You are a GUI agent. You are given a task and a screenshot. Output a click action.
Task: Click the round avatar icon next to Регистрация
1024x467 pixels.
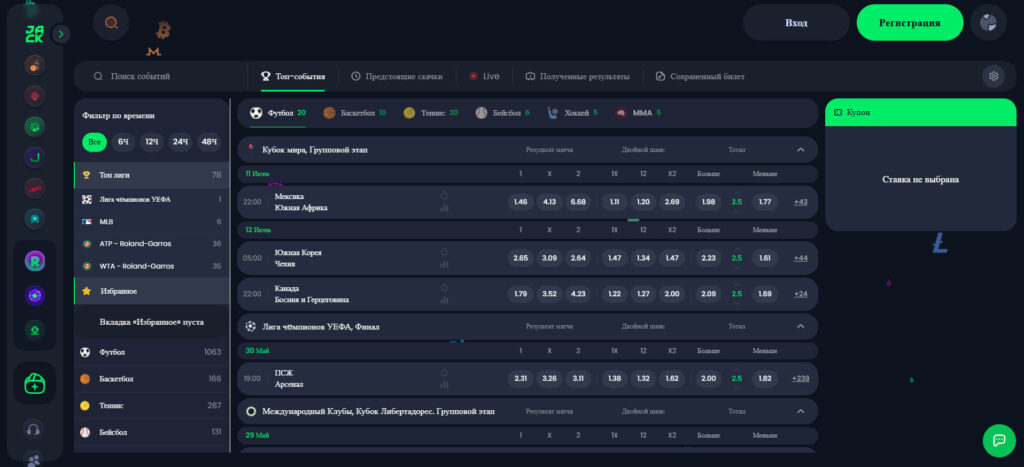click(x=988, y=23)
